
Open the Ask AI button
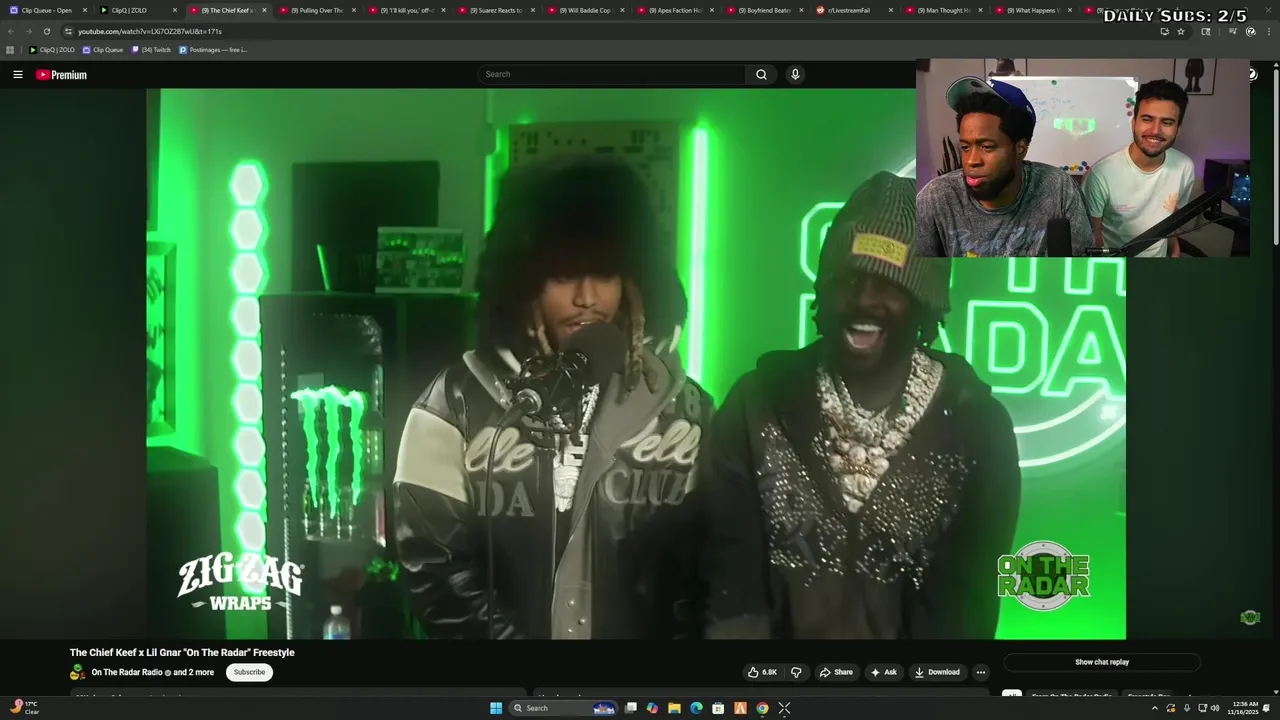[x=883, y=672]
